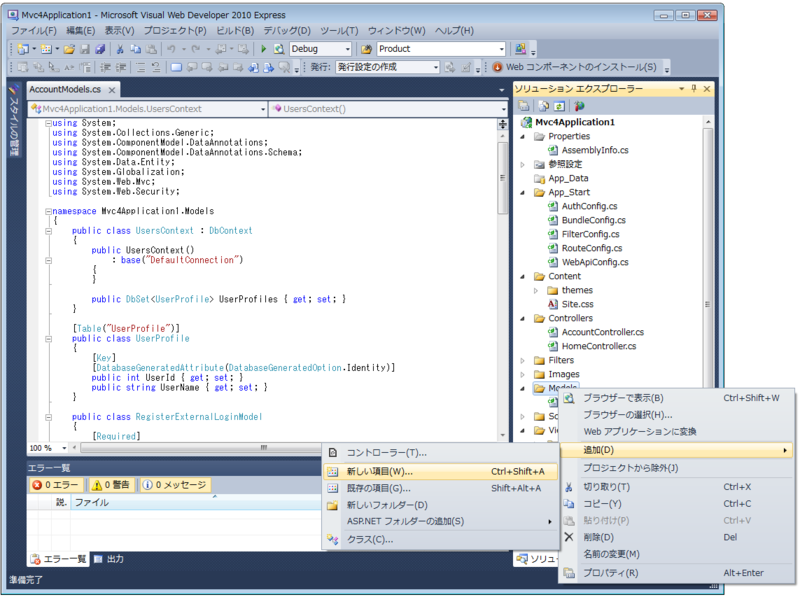The image size is (800, 597).
Task: Close the AccountModels.cs tab
Action: (x=112, y=90)
